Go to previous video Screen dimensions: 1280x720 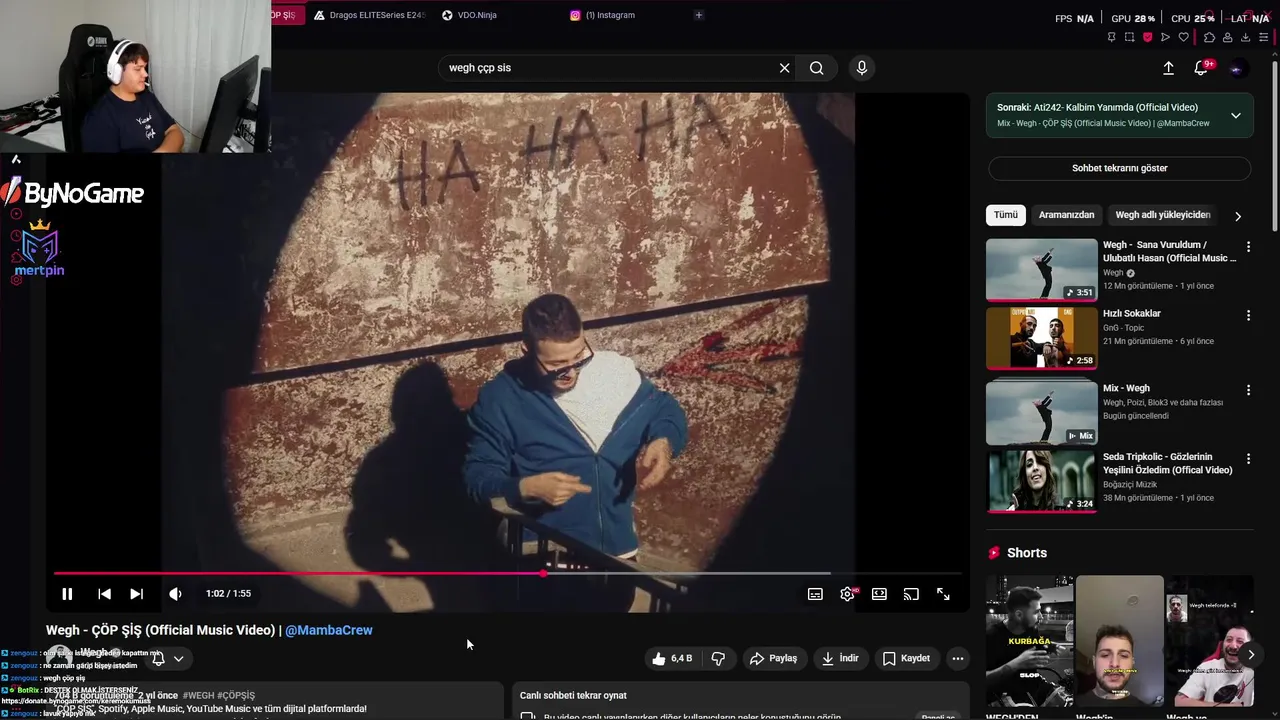[x=104, y=594]
